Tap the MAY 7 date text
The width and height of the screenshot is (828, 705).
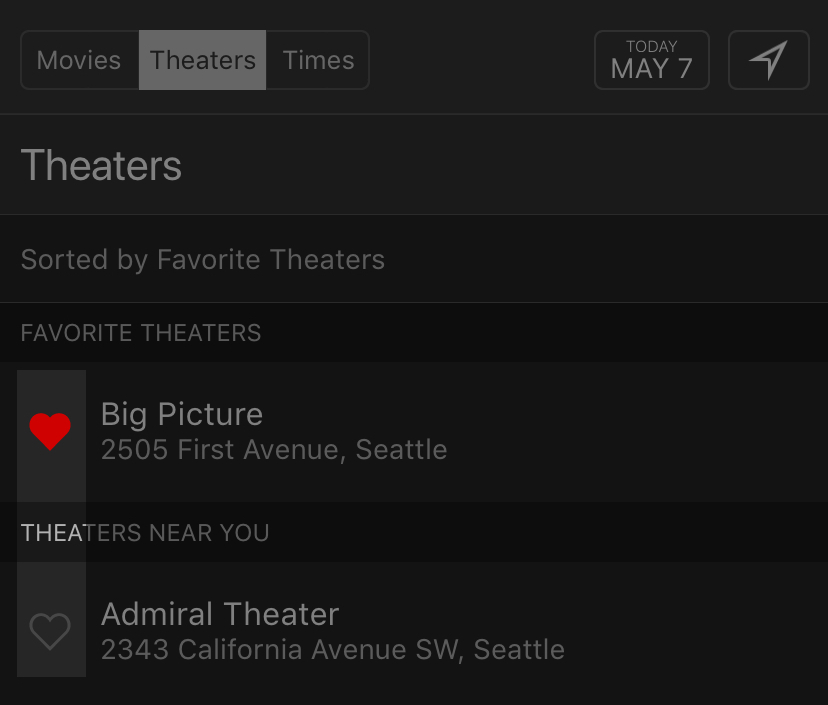point(651,70)
